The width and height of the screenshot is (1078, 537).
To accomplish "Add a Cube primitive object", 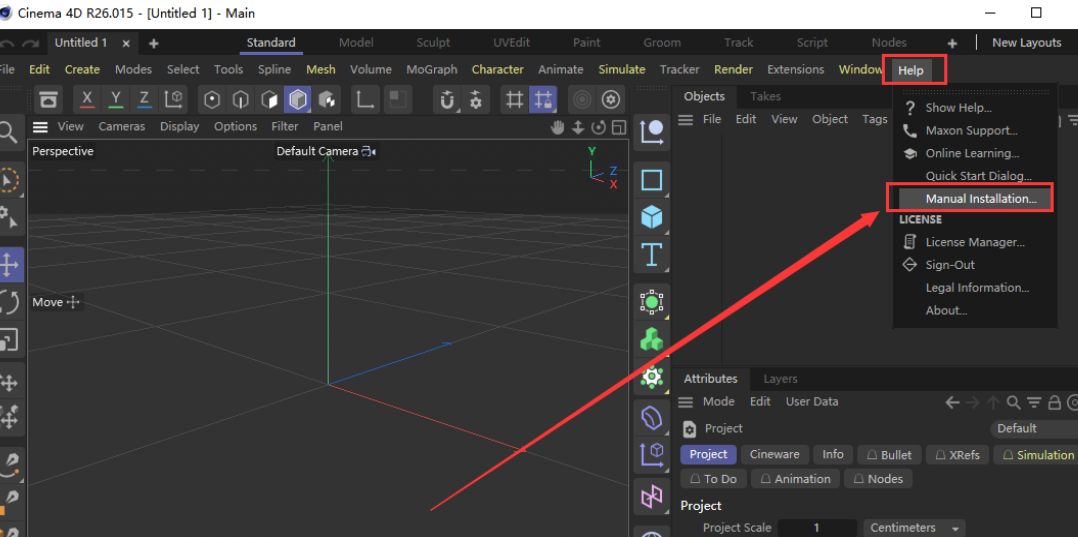I will tap(651, 217).
